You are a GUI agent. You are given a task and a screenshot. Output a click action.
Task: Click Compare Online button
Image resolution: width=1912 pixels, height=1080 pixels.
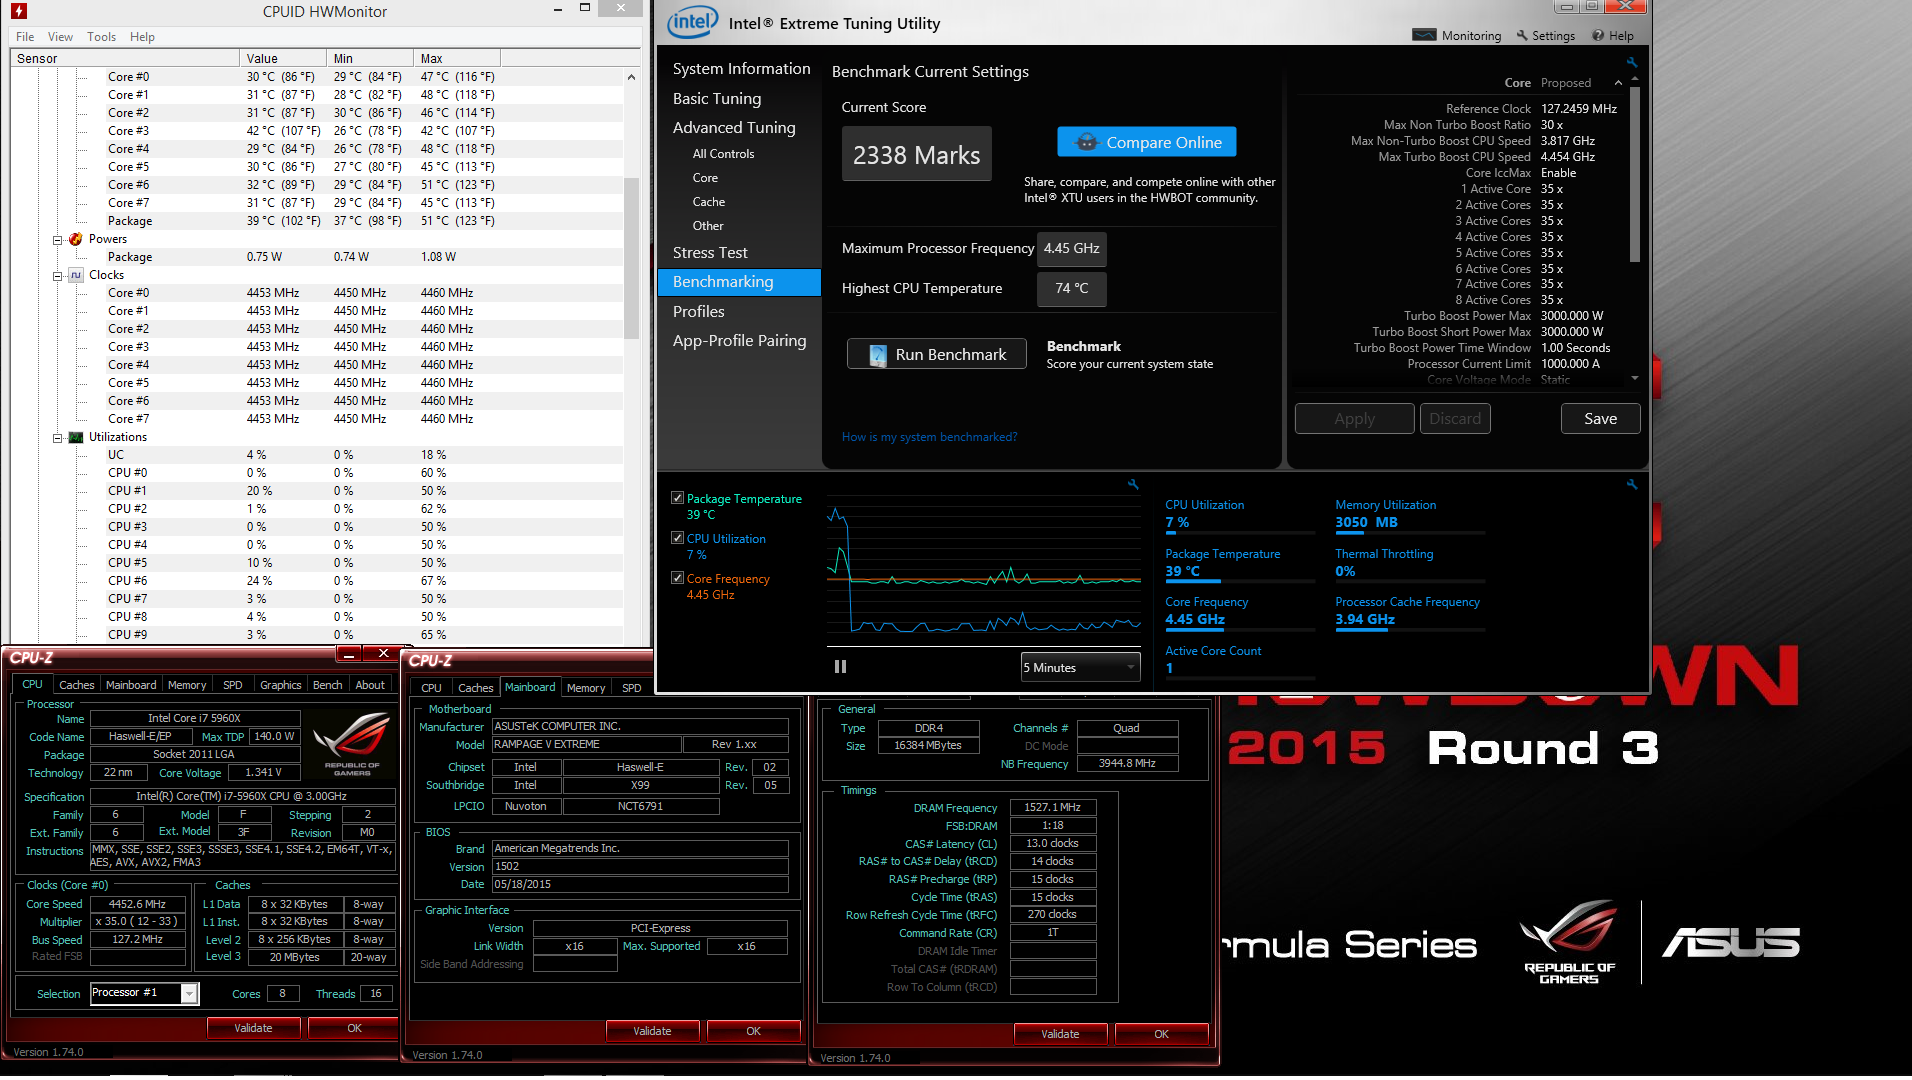tap(1147, 142)
